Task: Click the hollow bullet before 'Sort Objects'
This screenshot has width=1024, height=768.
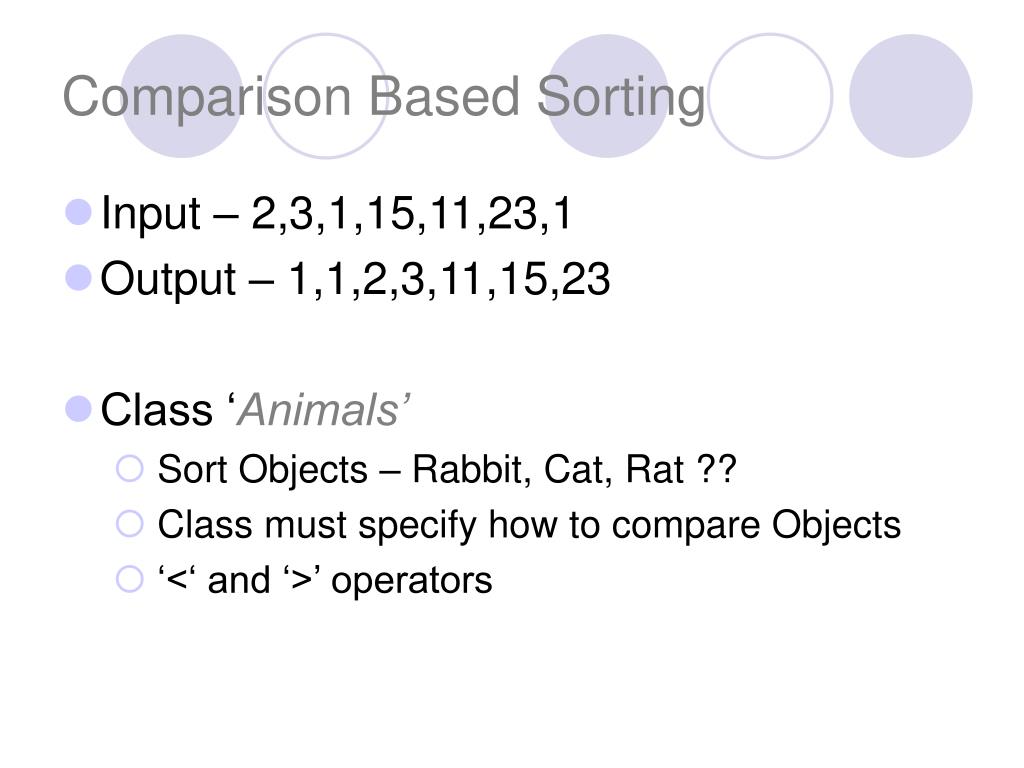Action: (129, 468)
